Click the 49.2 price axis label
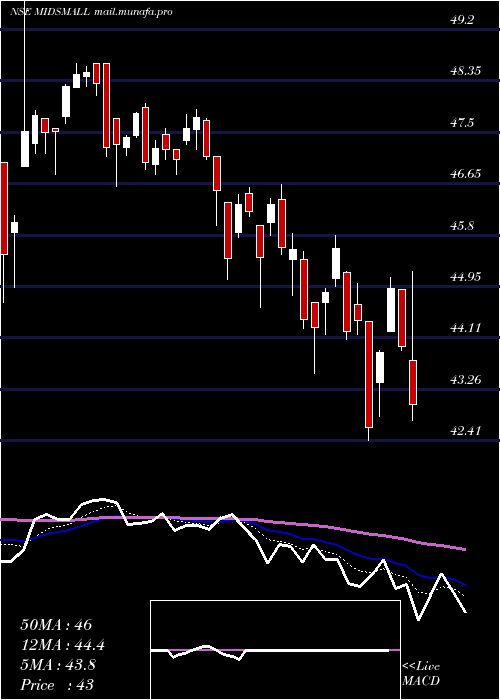The height and width of the screenshot is (700, 500). point(462,20)
